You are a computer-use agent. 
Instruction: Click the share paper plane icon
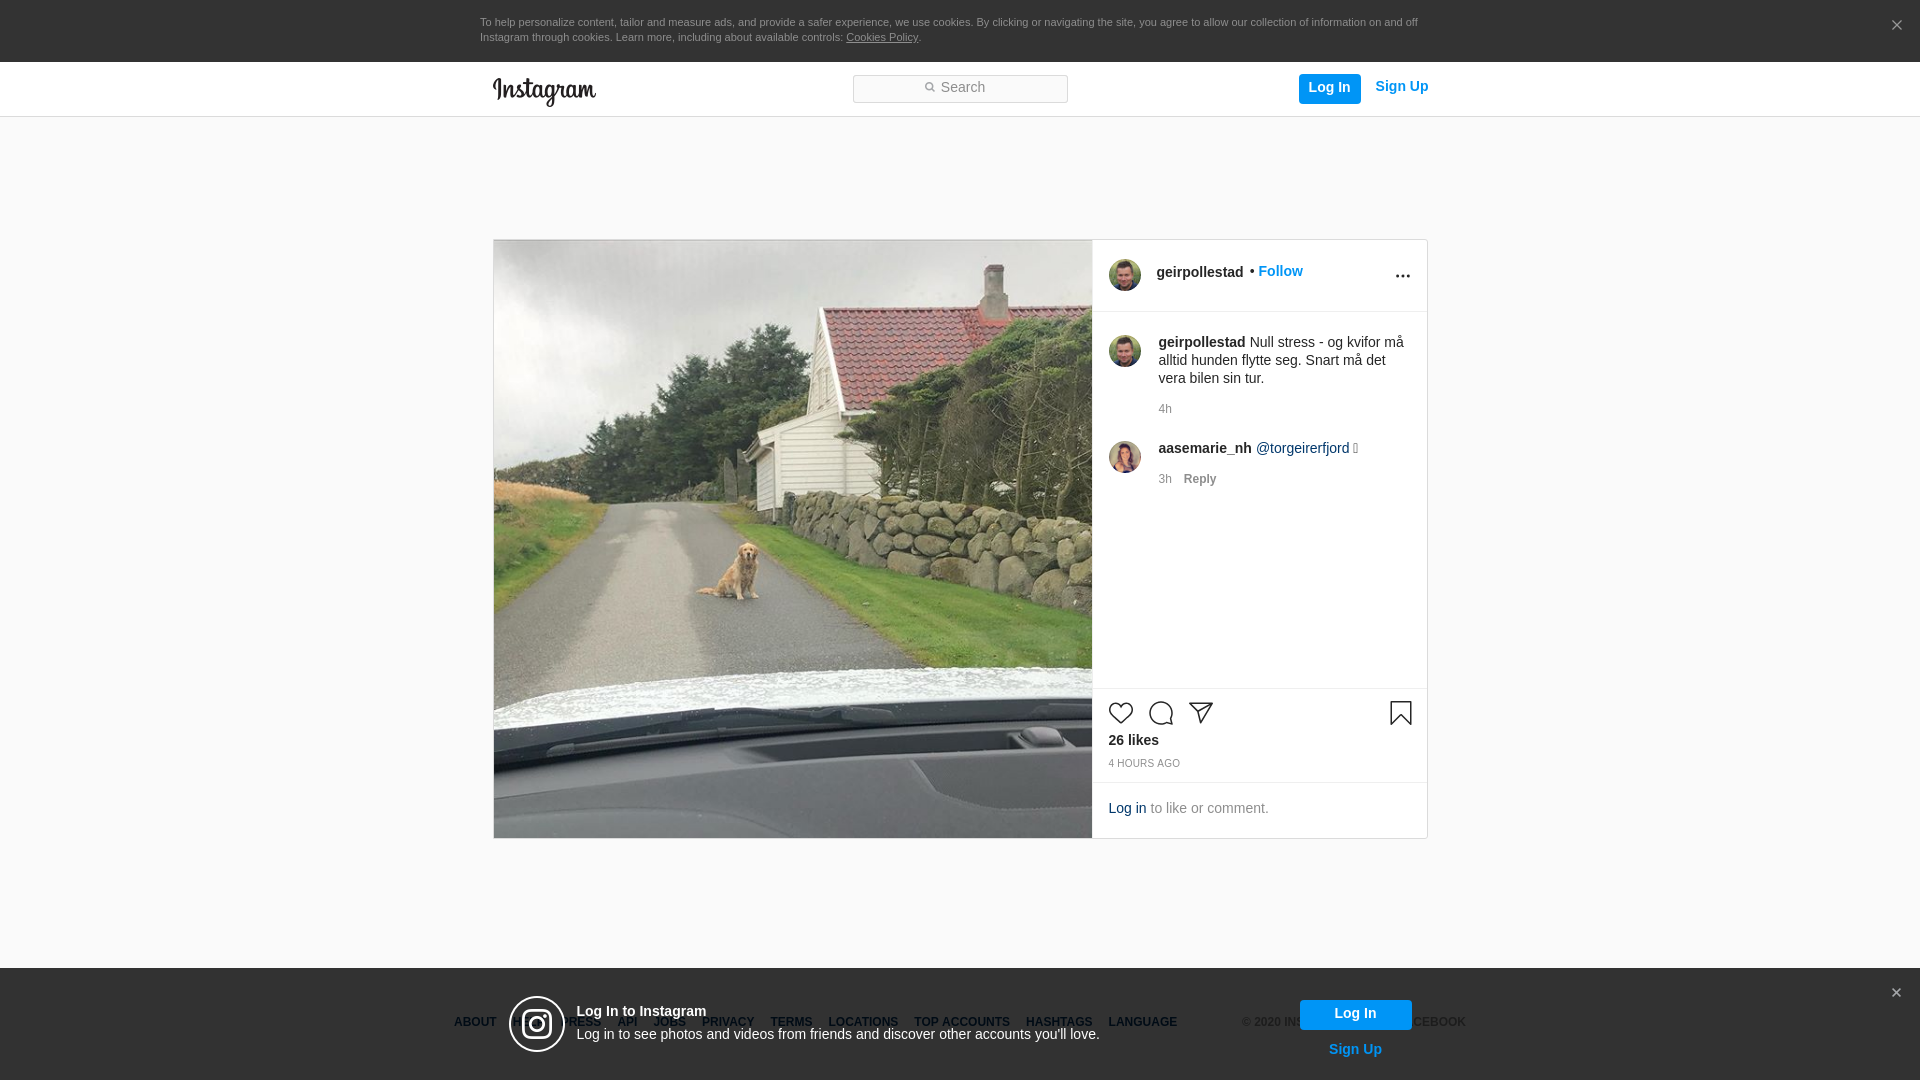tap(1201, 713)
